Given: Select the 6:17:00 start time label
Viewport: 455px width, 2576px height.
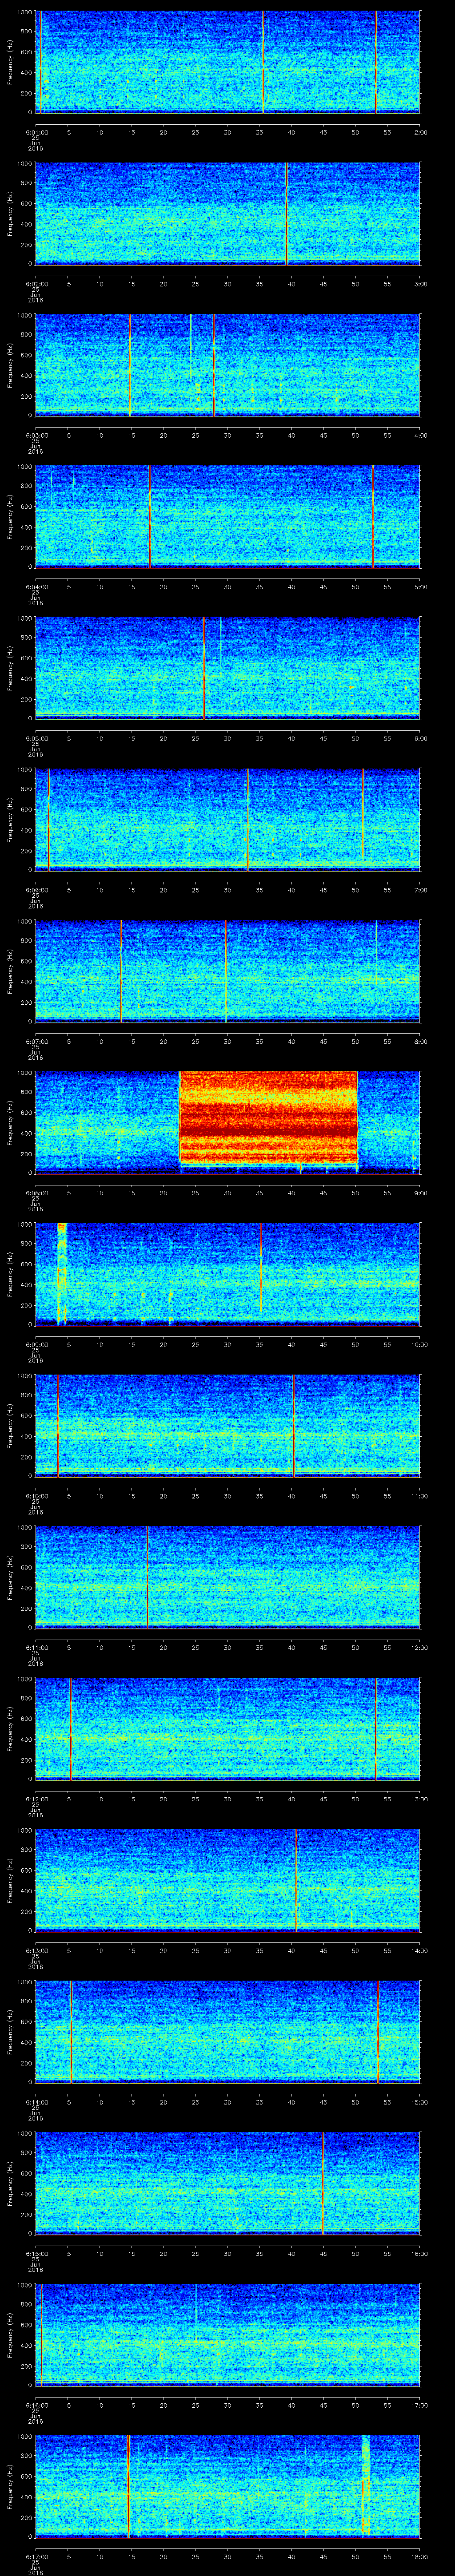Looking at the screenshot, I should tap(36, 2556).
